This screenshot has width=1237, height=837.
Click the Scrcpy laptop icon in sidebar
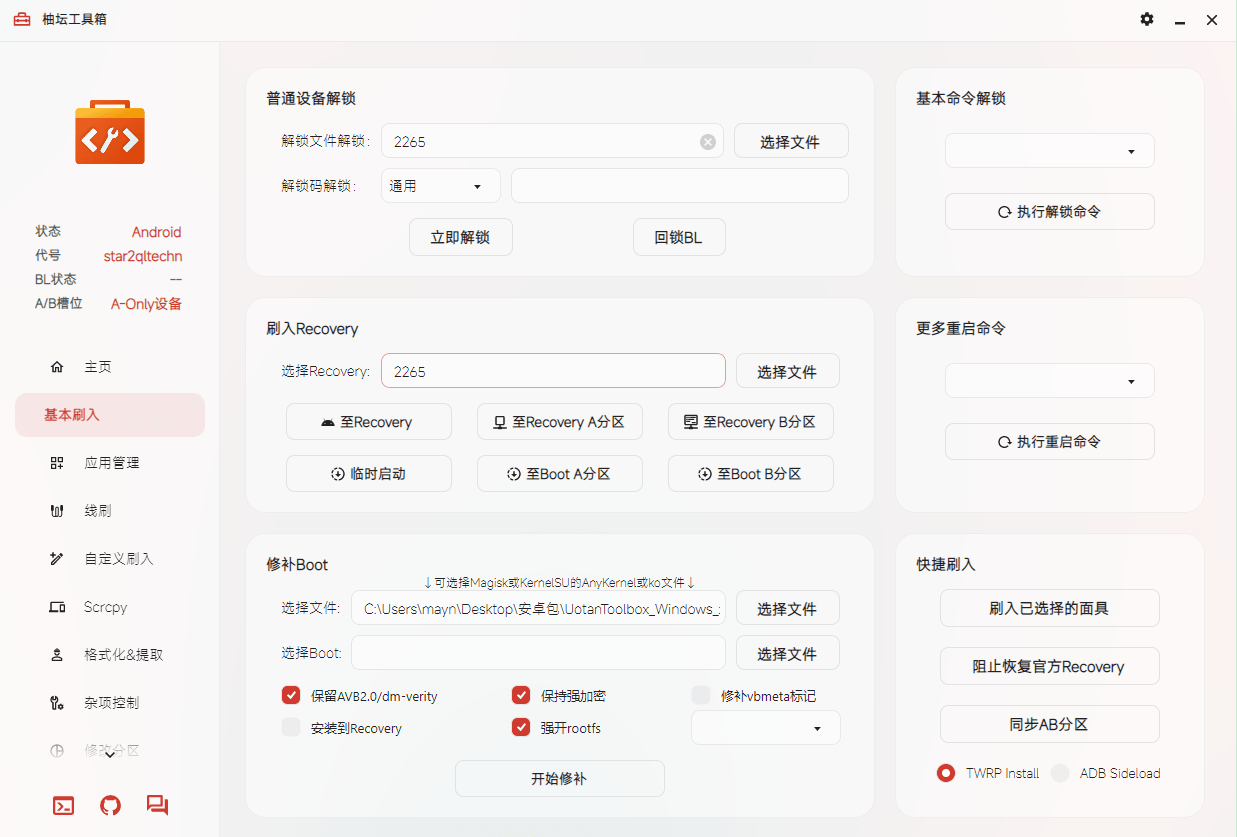tap(57, 606)
